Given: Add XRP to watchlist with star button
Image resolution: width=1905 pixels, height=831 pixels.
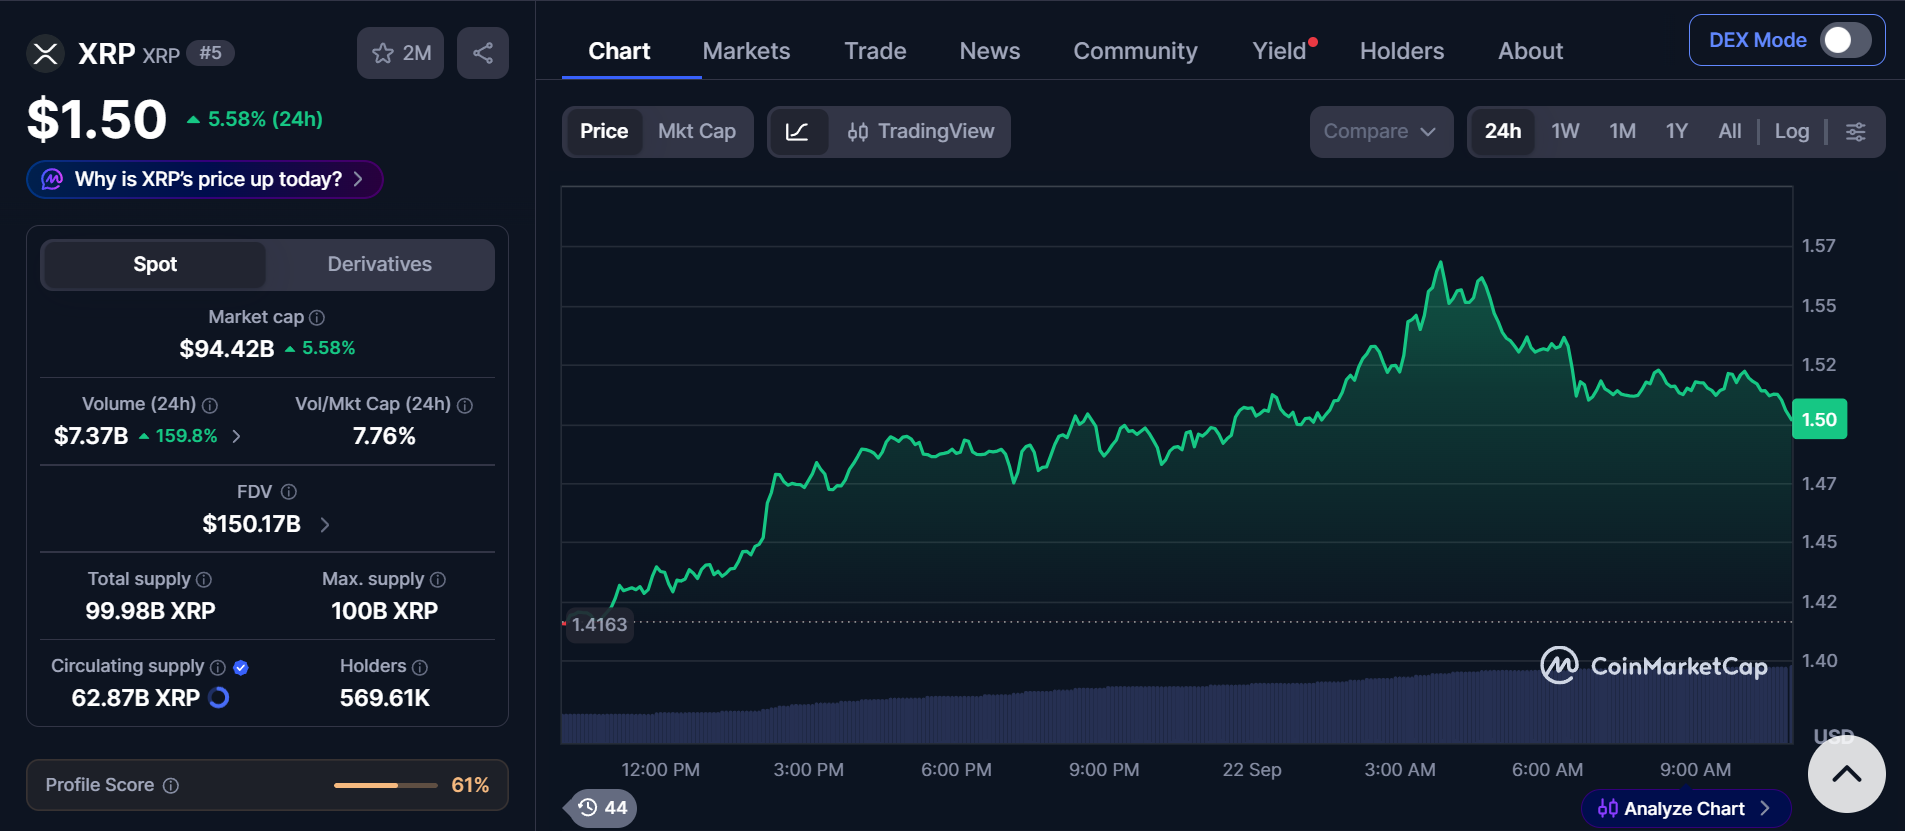Looking at the screenshot, I should [x=401, y=53].
